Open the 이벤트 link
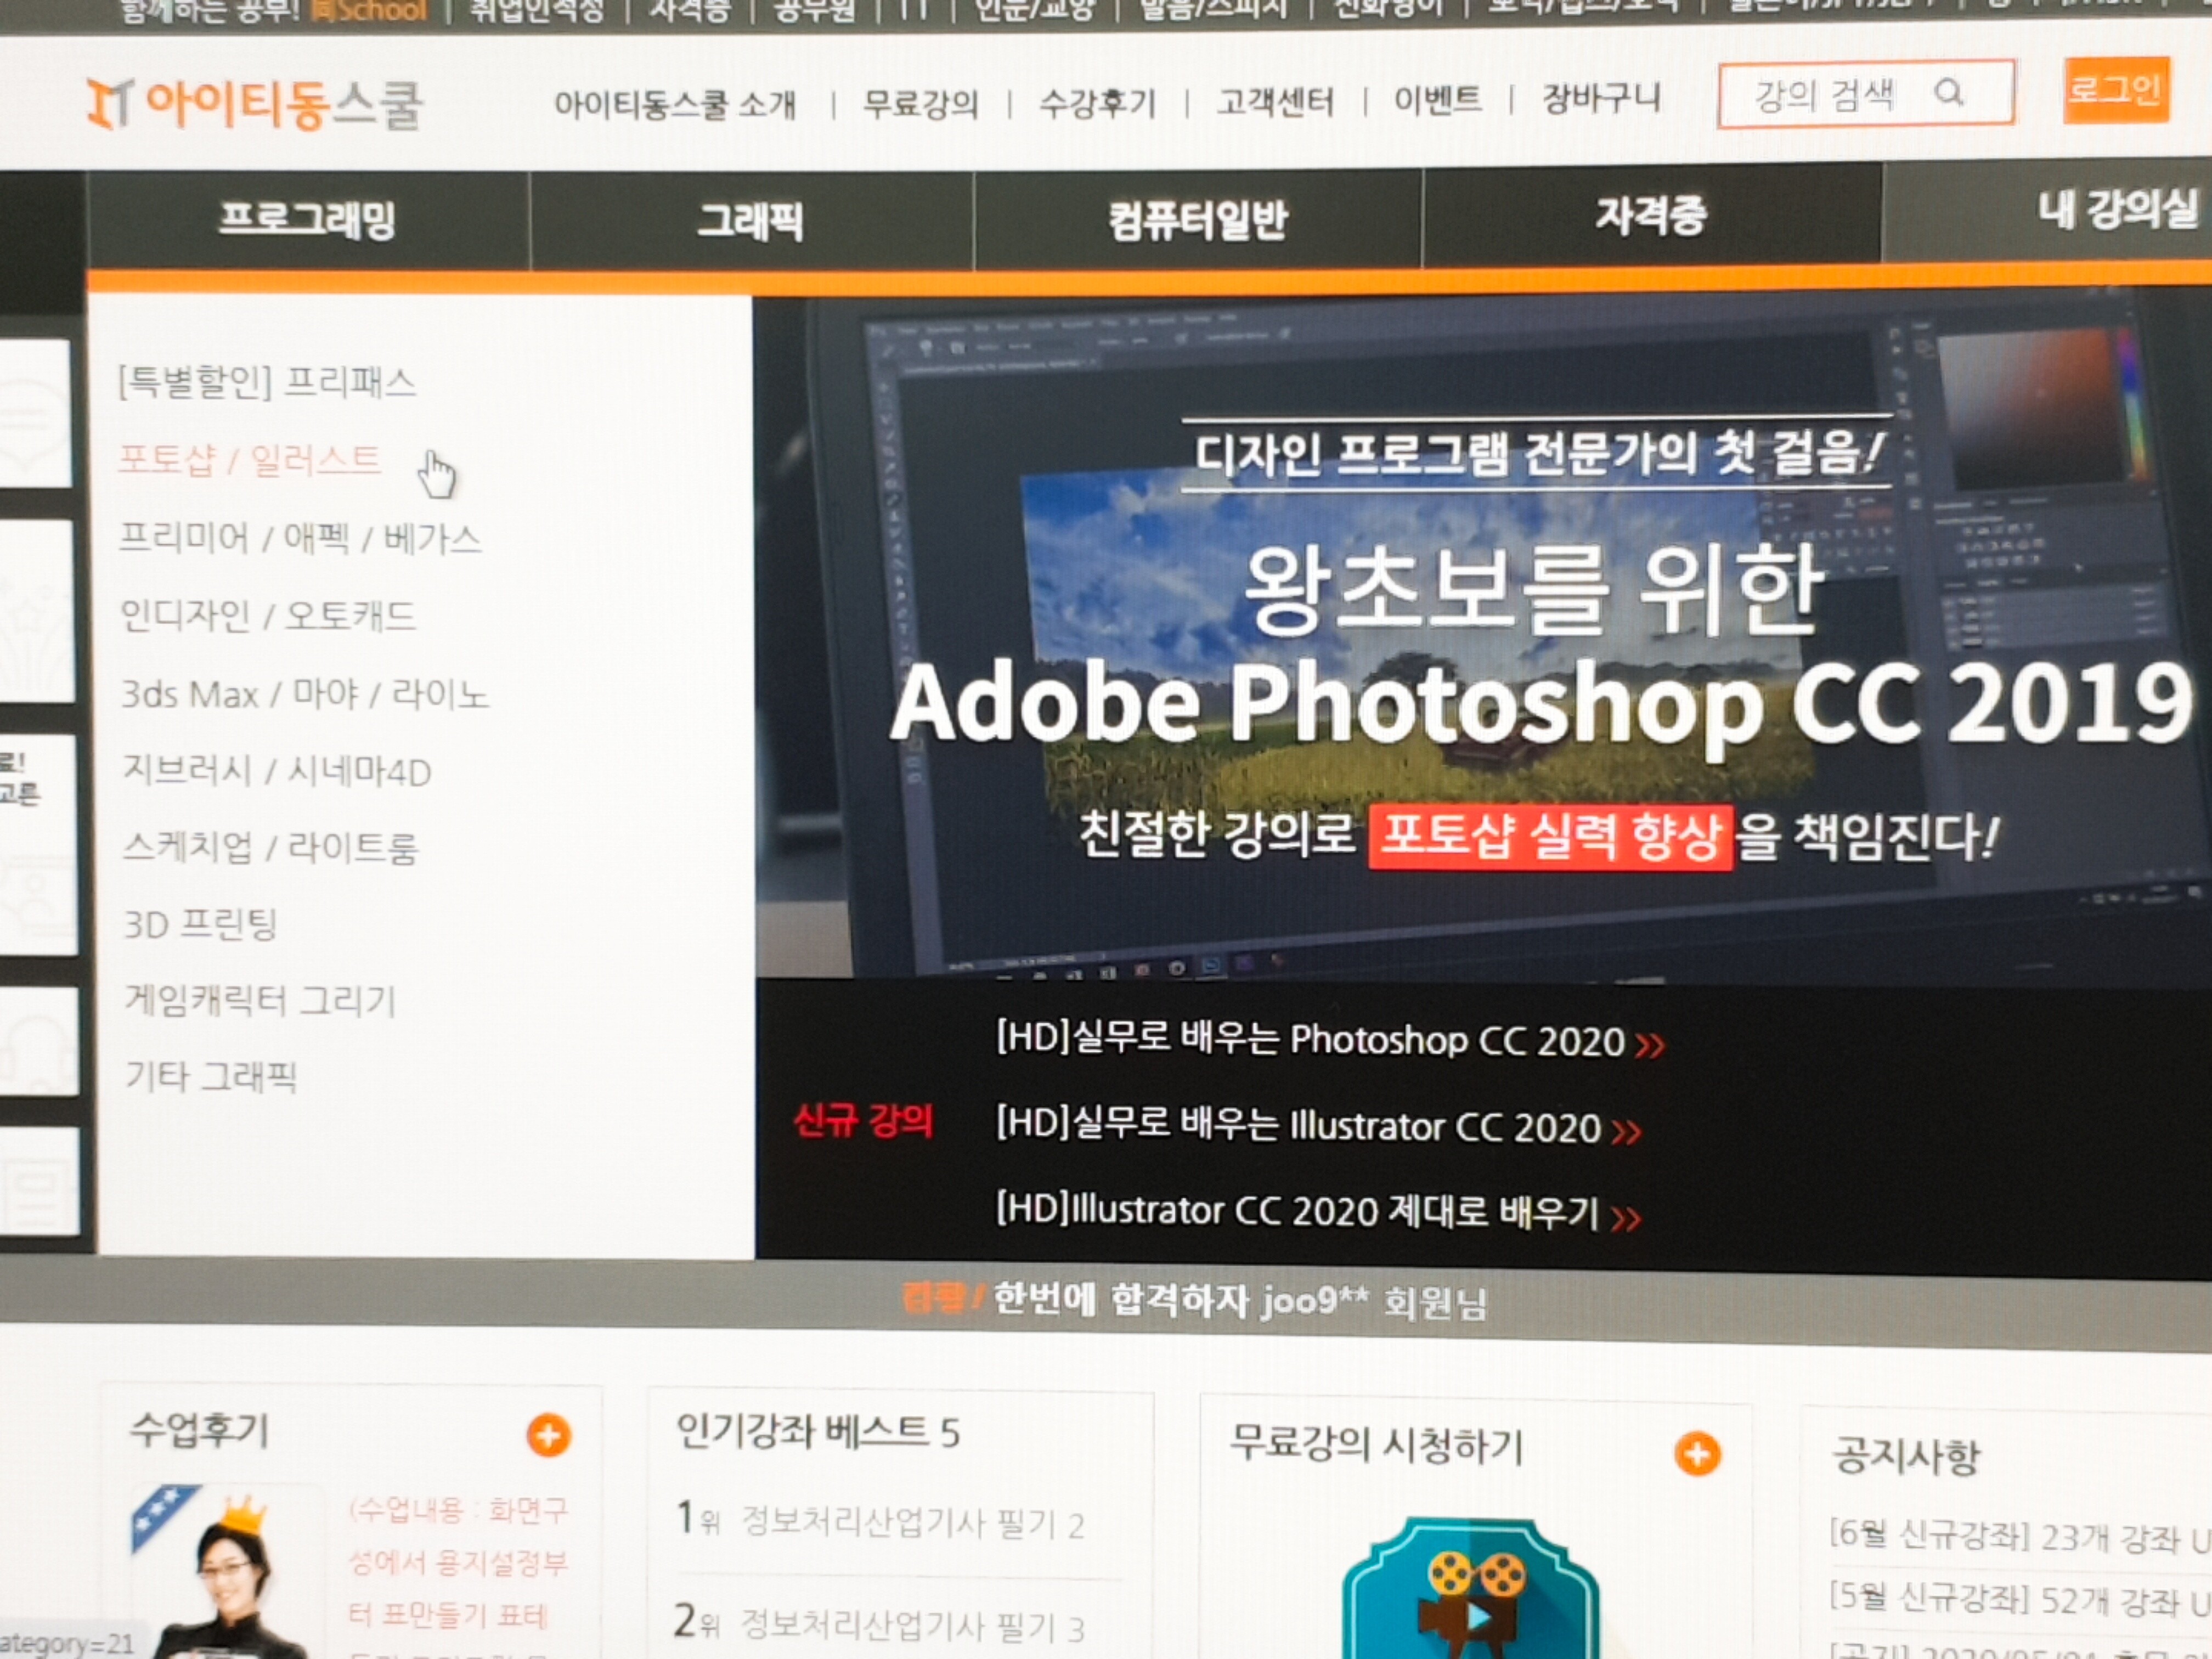Image resolution: width=2212 pixels, height=1659 pixels. pos(1437,99)
